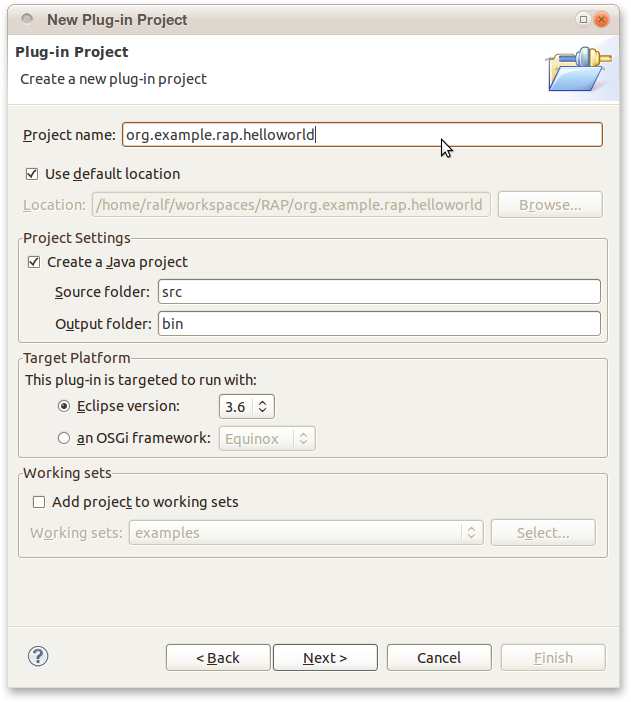The image size is (631, 702).
Task: Click the 'Output folder:' label
Action: [x=103, y=324]
